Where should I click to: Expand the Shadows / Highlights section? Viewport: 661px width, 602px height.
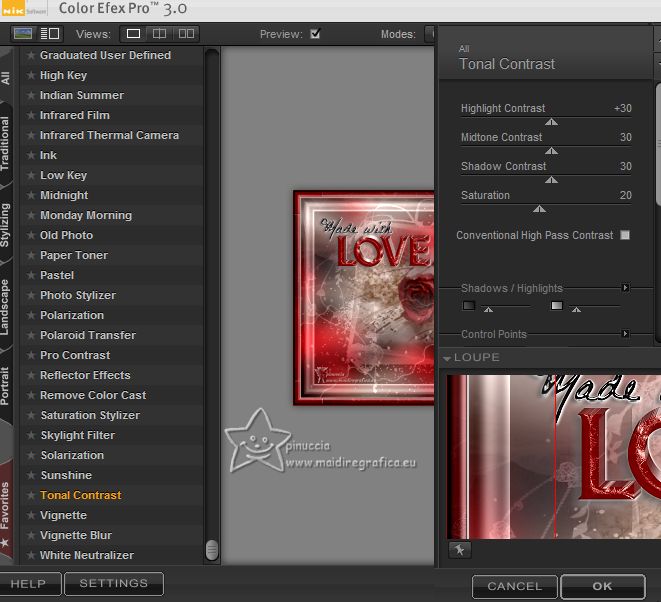click(x=625, y=288)
